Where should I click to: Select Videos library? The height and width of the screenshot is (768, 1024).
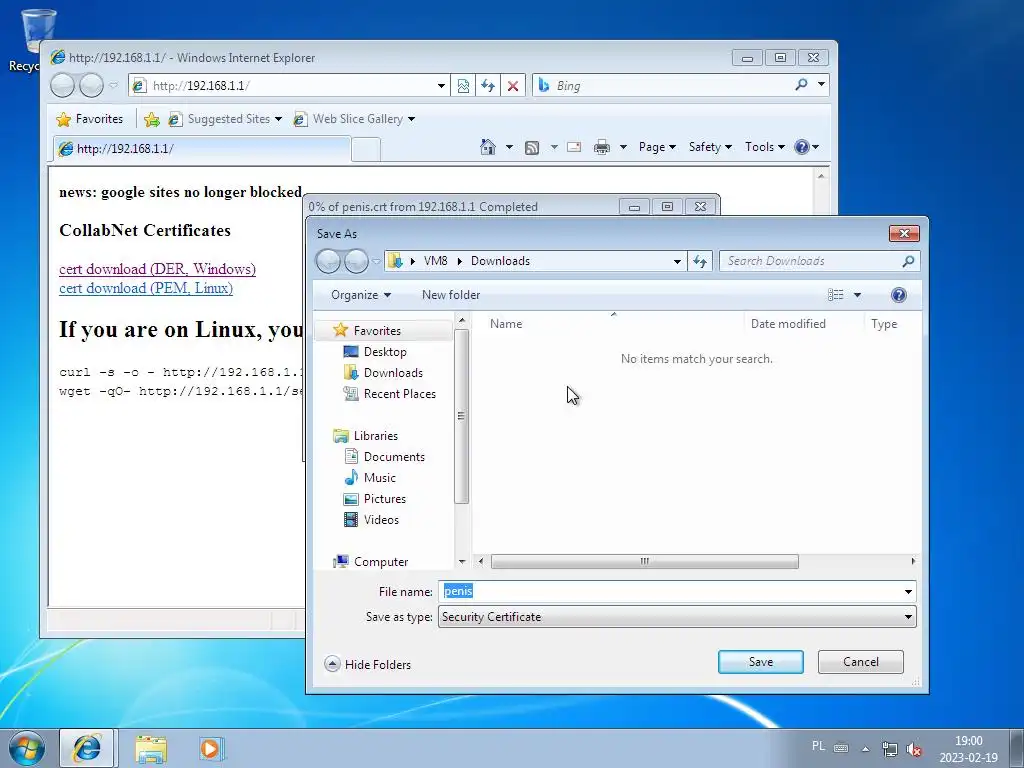pos(381,520)
